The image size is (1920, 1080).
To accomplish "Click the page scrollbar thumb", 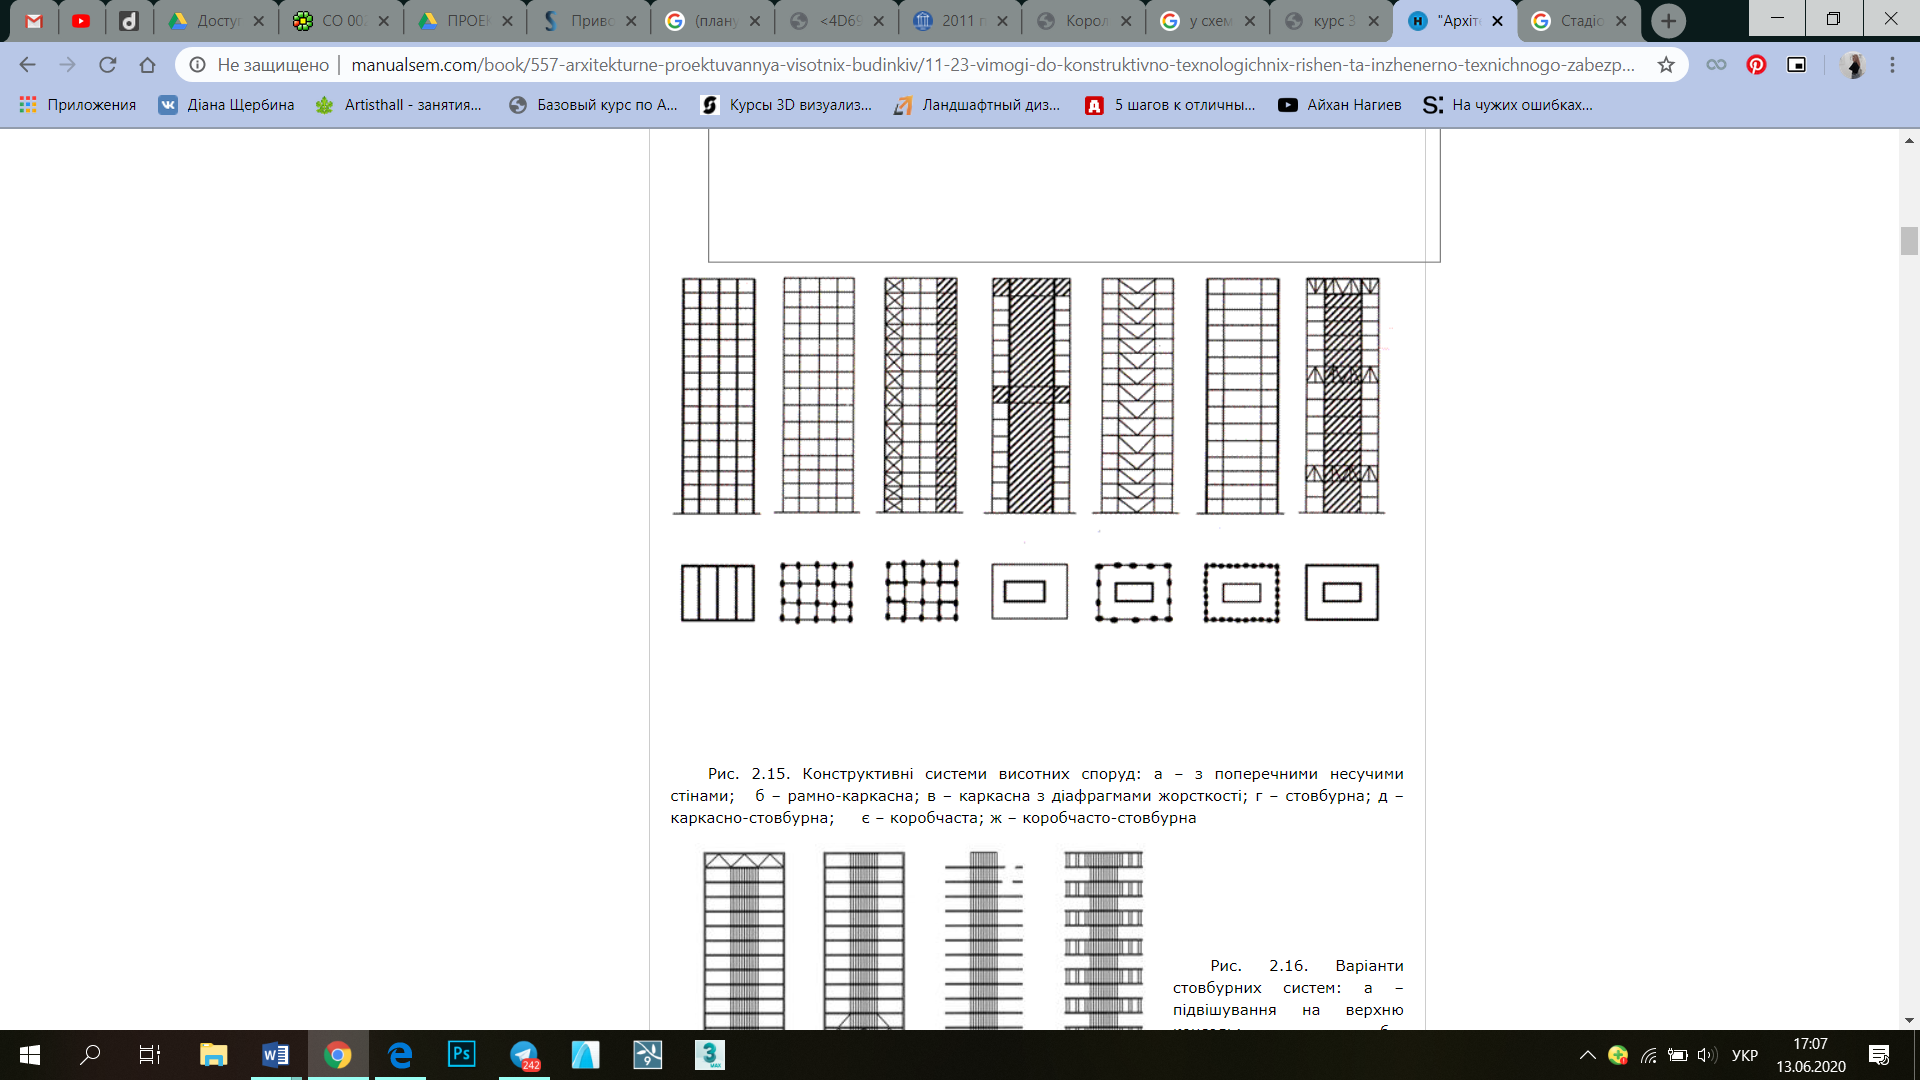I will click(1909, 241).
